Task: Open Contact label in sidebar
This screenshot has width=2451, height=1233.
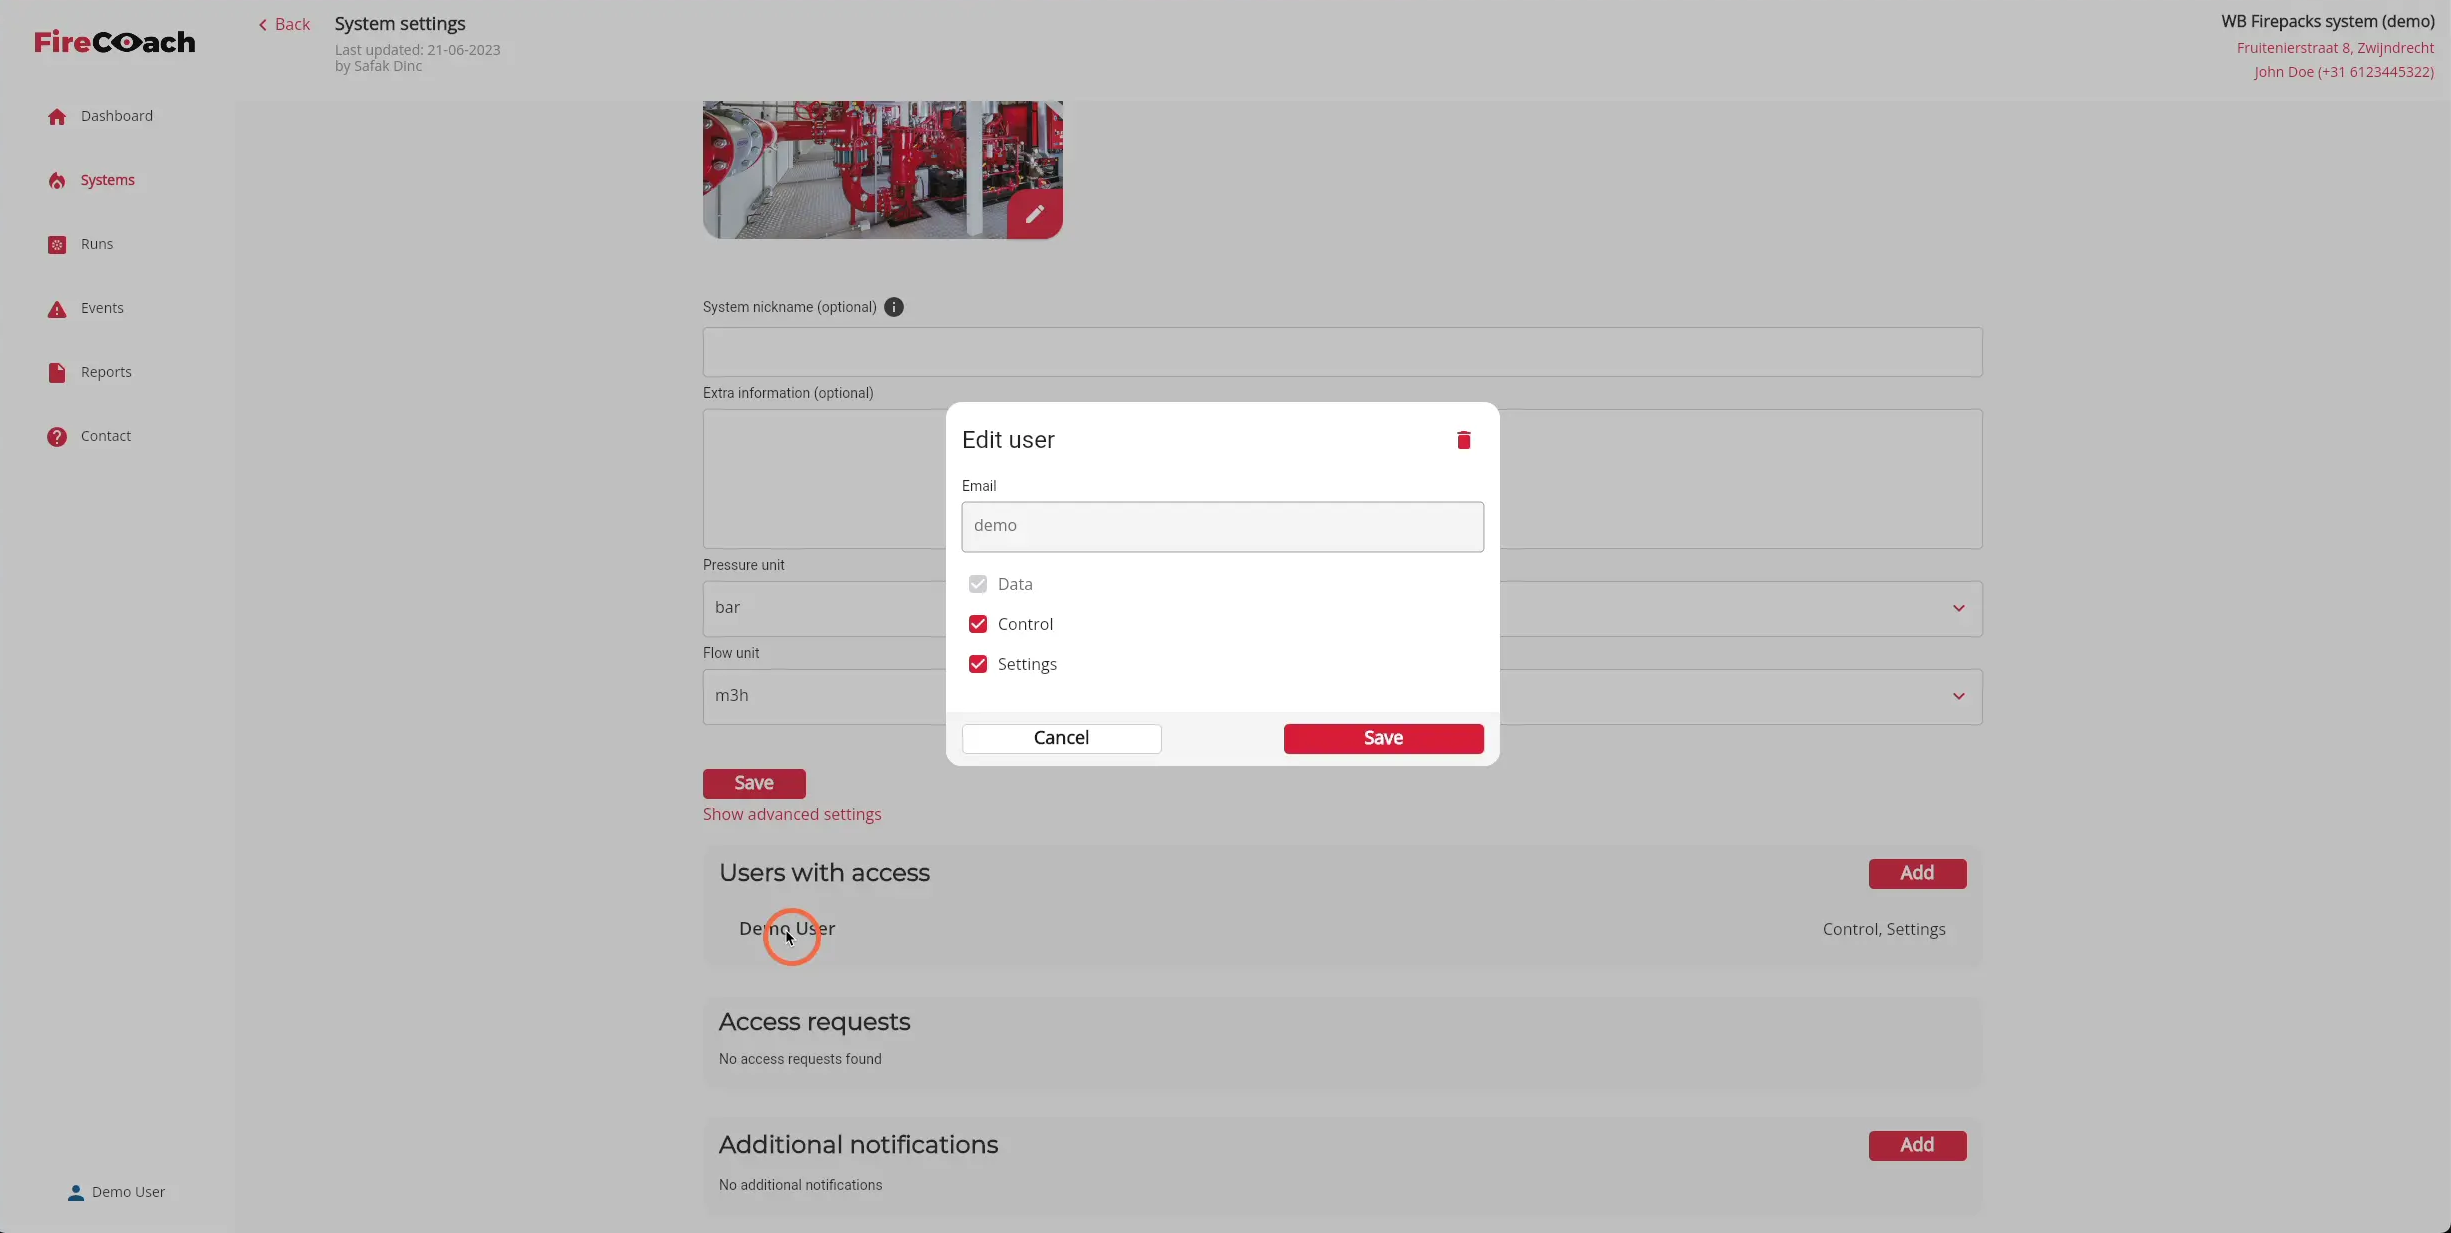Action: click(x=106, y=436)
